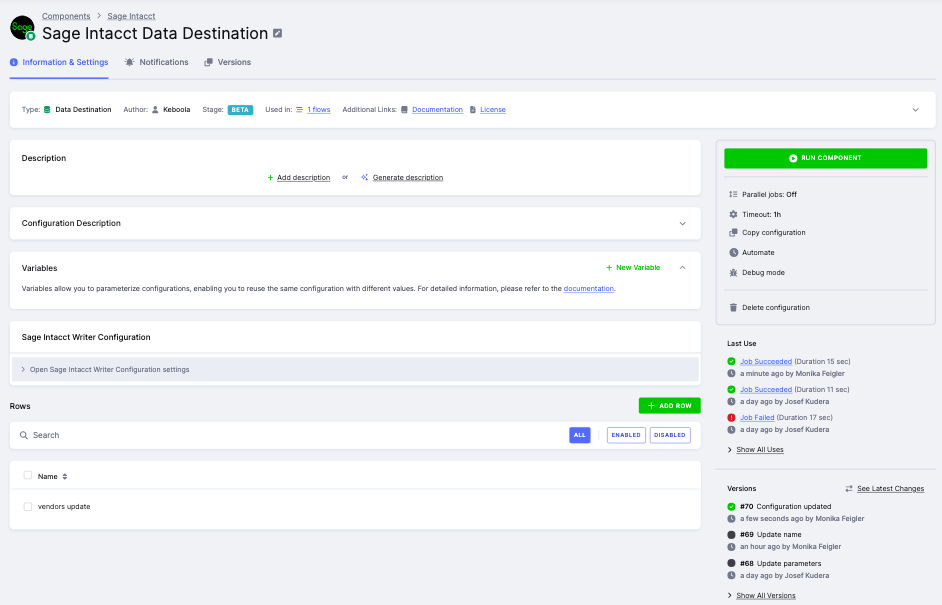The image size is (942, 605).
Task: Click See Latest Changes
Action: coord(890,489)
